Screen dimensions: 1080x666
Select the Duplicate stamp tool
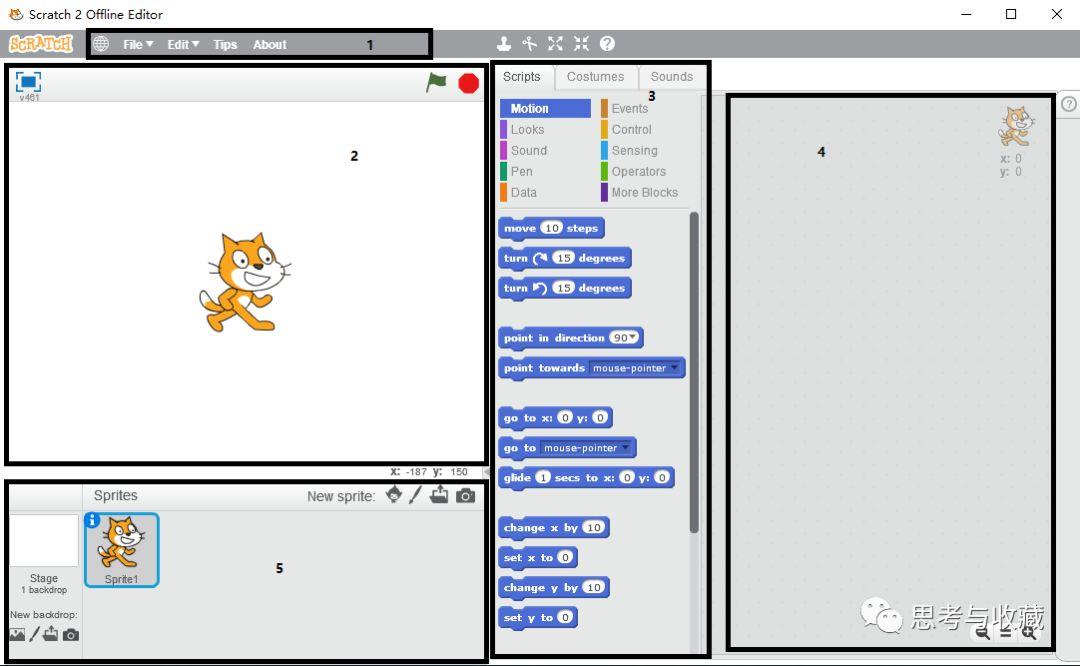click(504, 44)
